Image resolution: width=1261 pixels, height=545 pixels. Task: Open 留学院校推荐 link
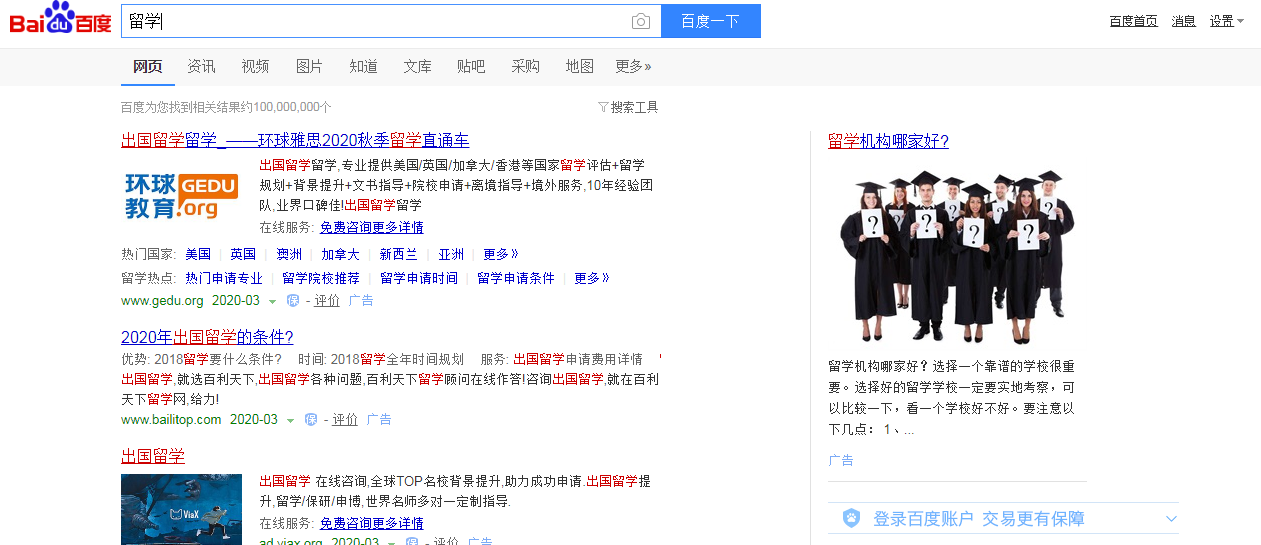click(x=321, y=278)
